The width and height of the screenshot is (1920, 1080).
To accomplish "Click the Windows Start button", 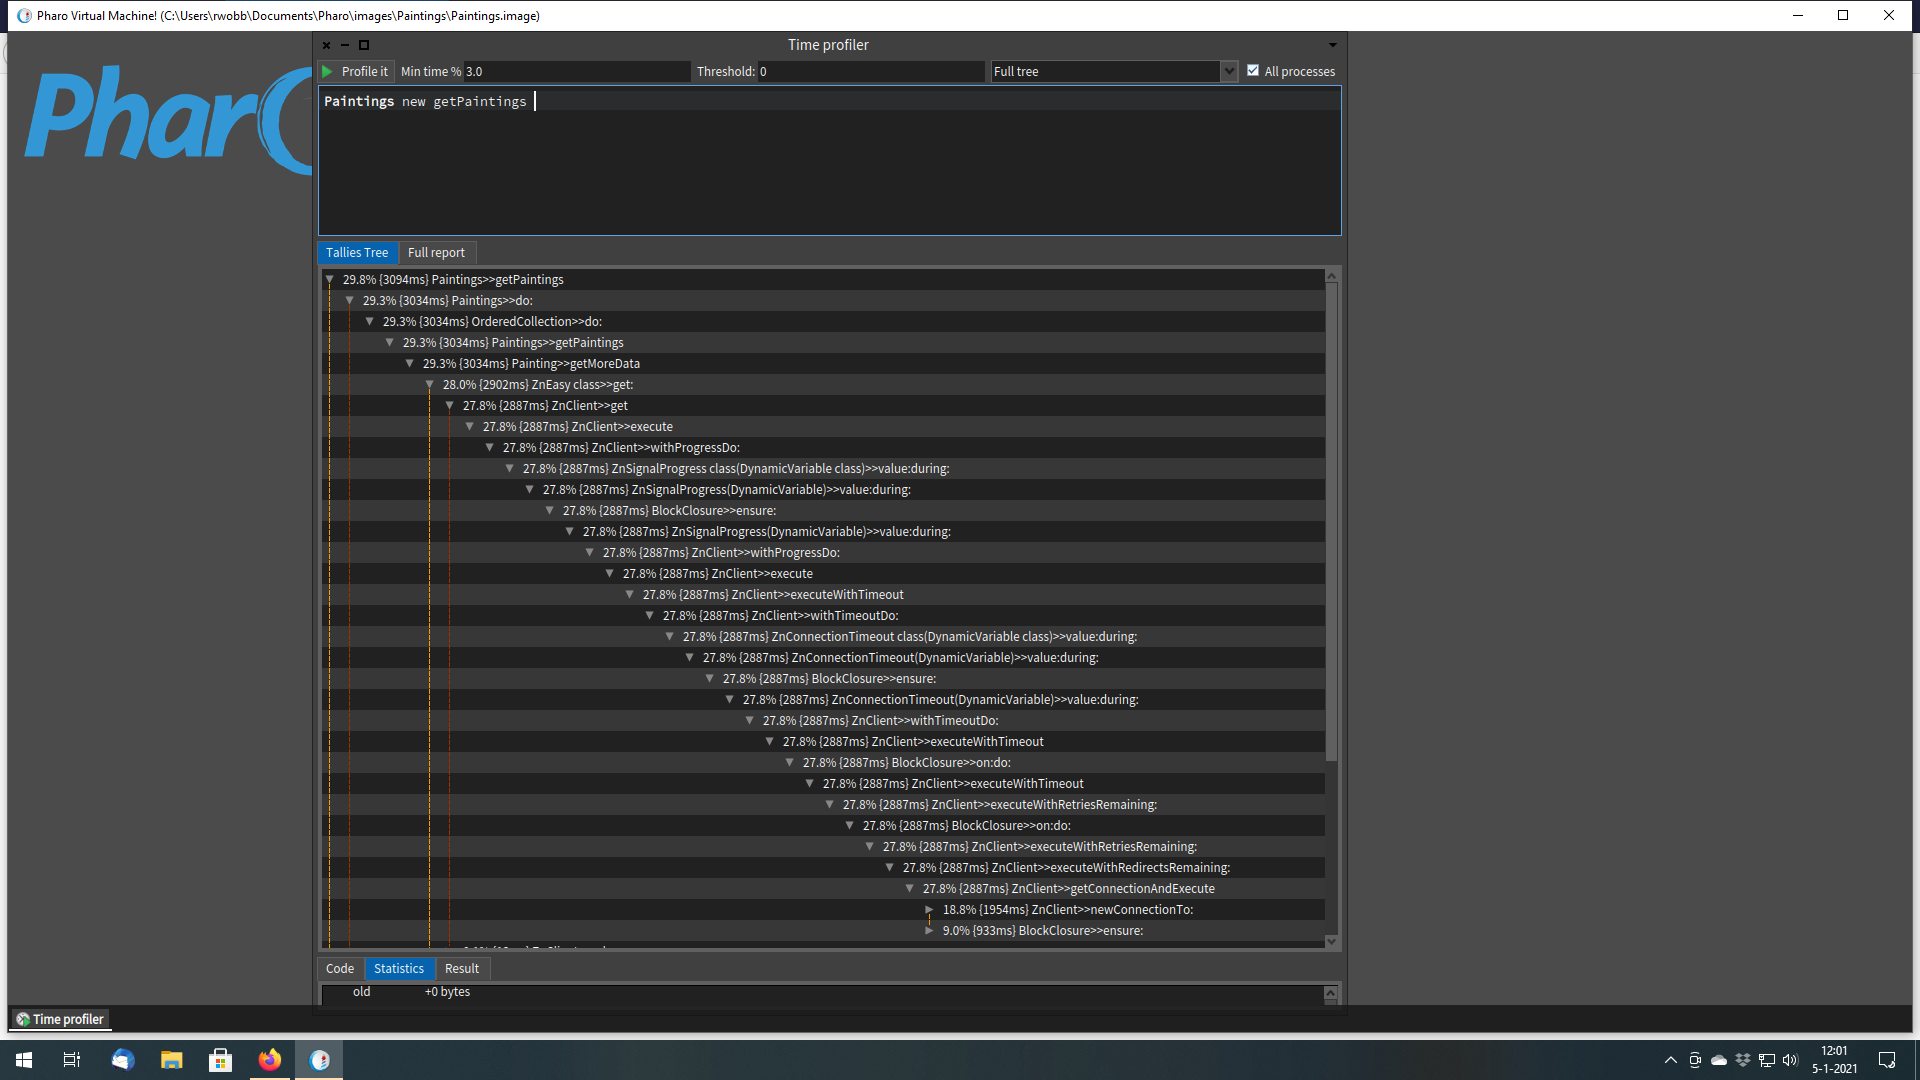I will 24,1060.
